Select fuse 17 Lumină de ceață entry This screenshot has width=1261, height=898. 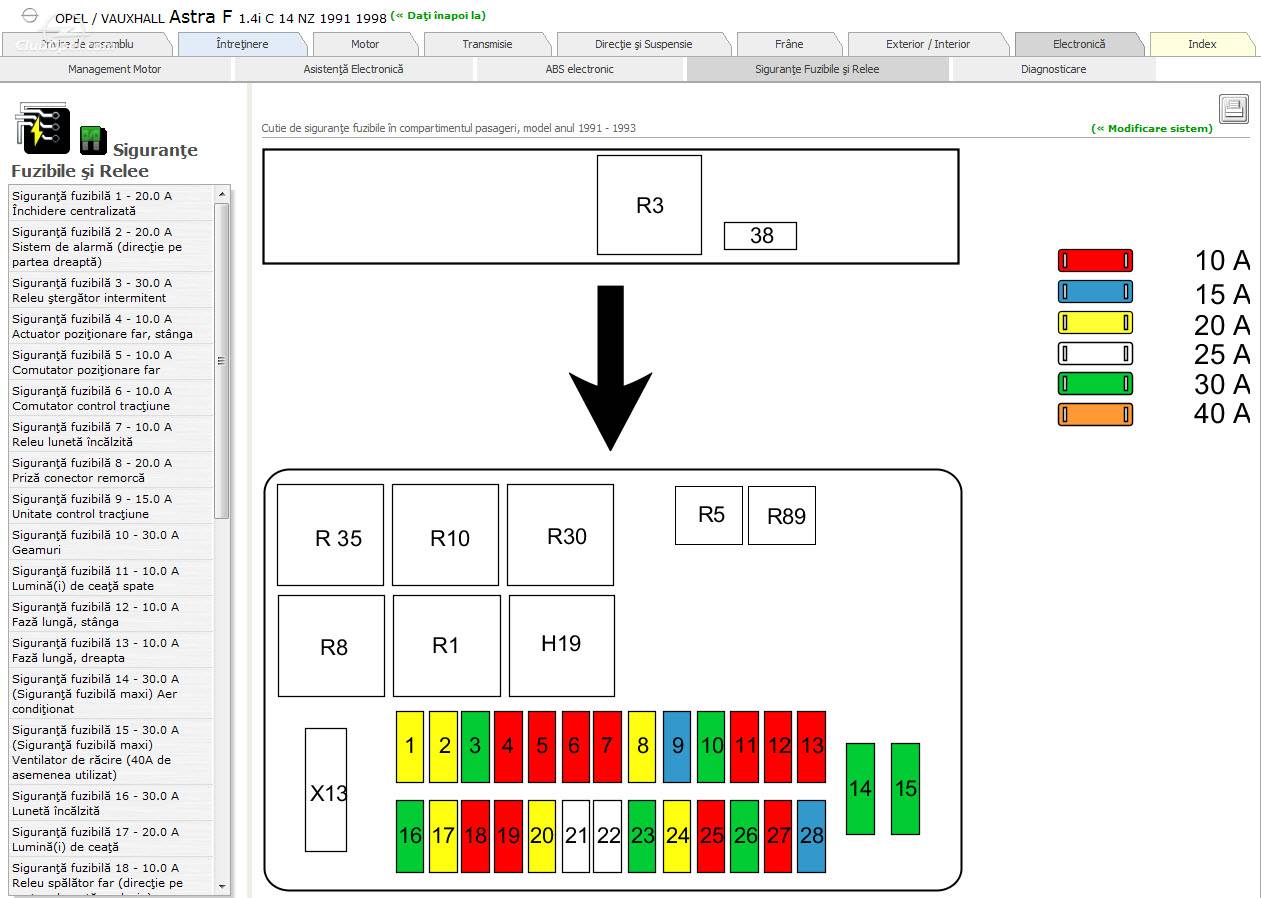click(x=111, y=839)
